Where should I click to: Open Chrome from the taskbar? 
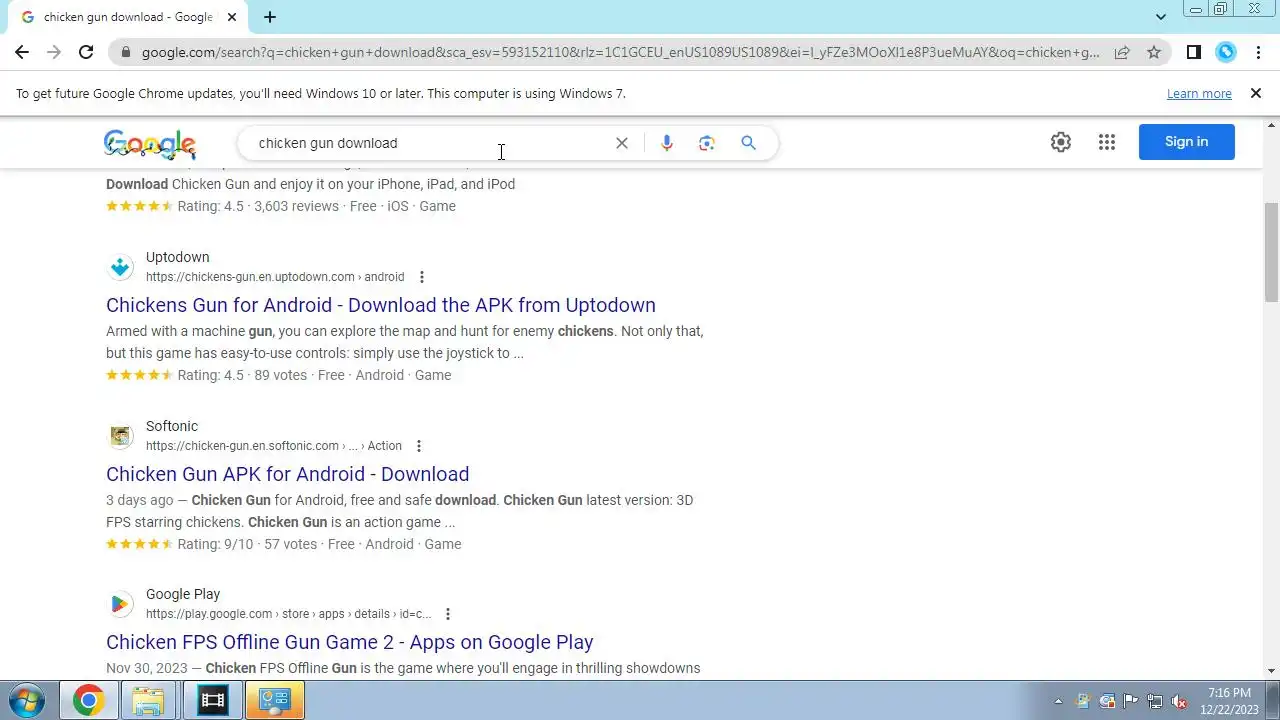pos(88,701)
